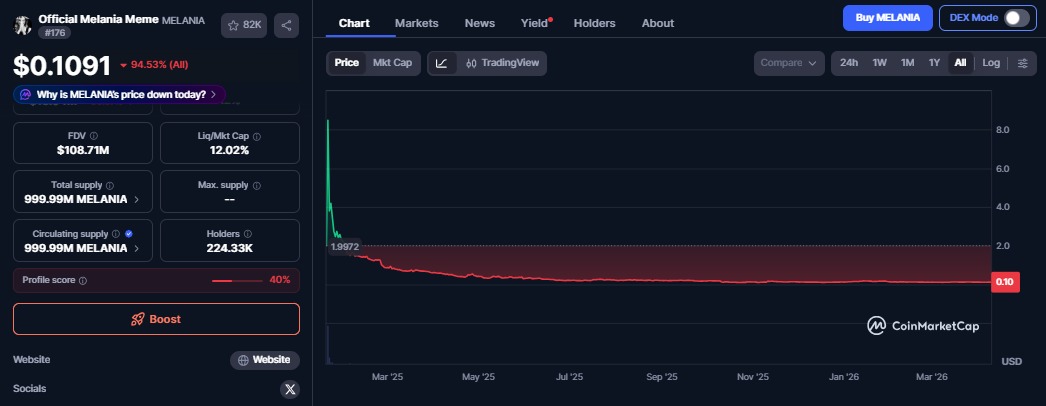Click the Nov '25 axis label
1046x406 pixels.
click(753, 377)
